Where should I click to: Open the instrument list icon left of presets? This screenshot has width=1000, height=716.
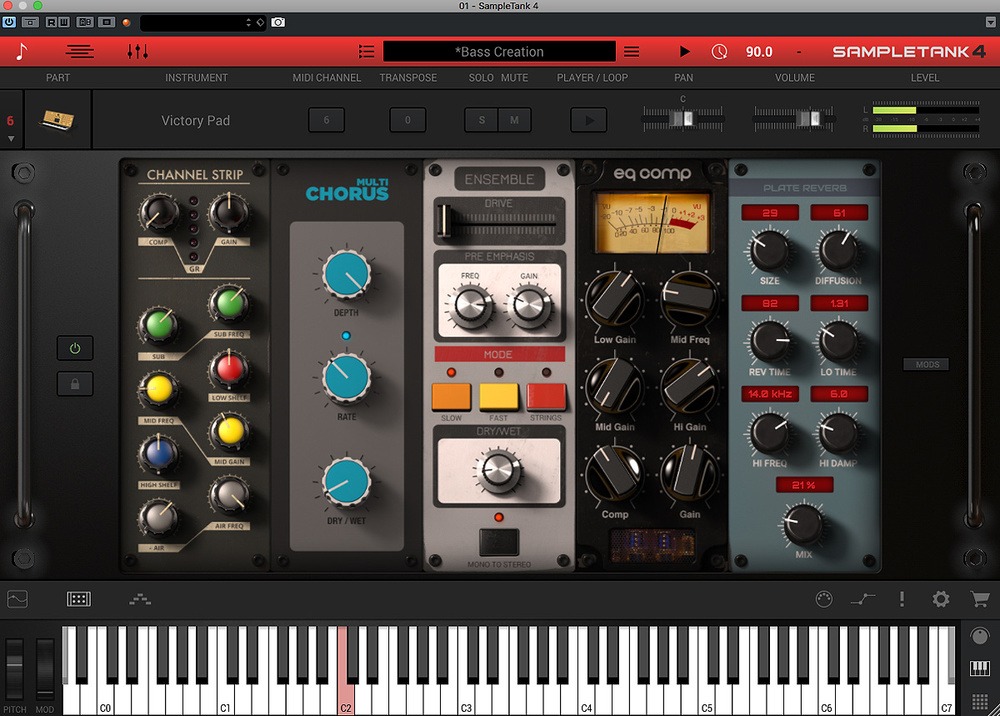[x=366, y=51]
